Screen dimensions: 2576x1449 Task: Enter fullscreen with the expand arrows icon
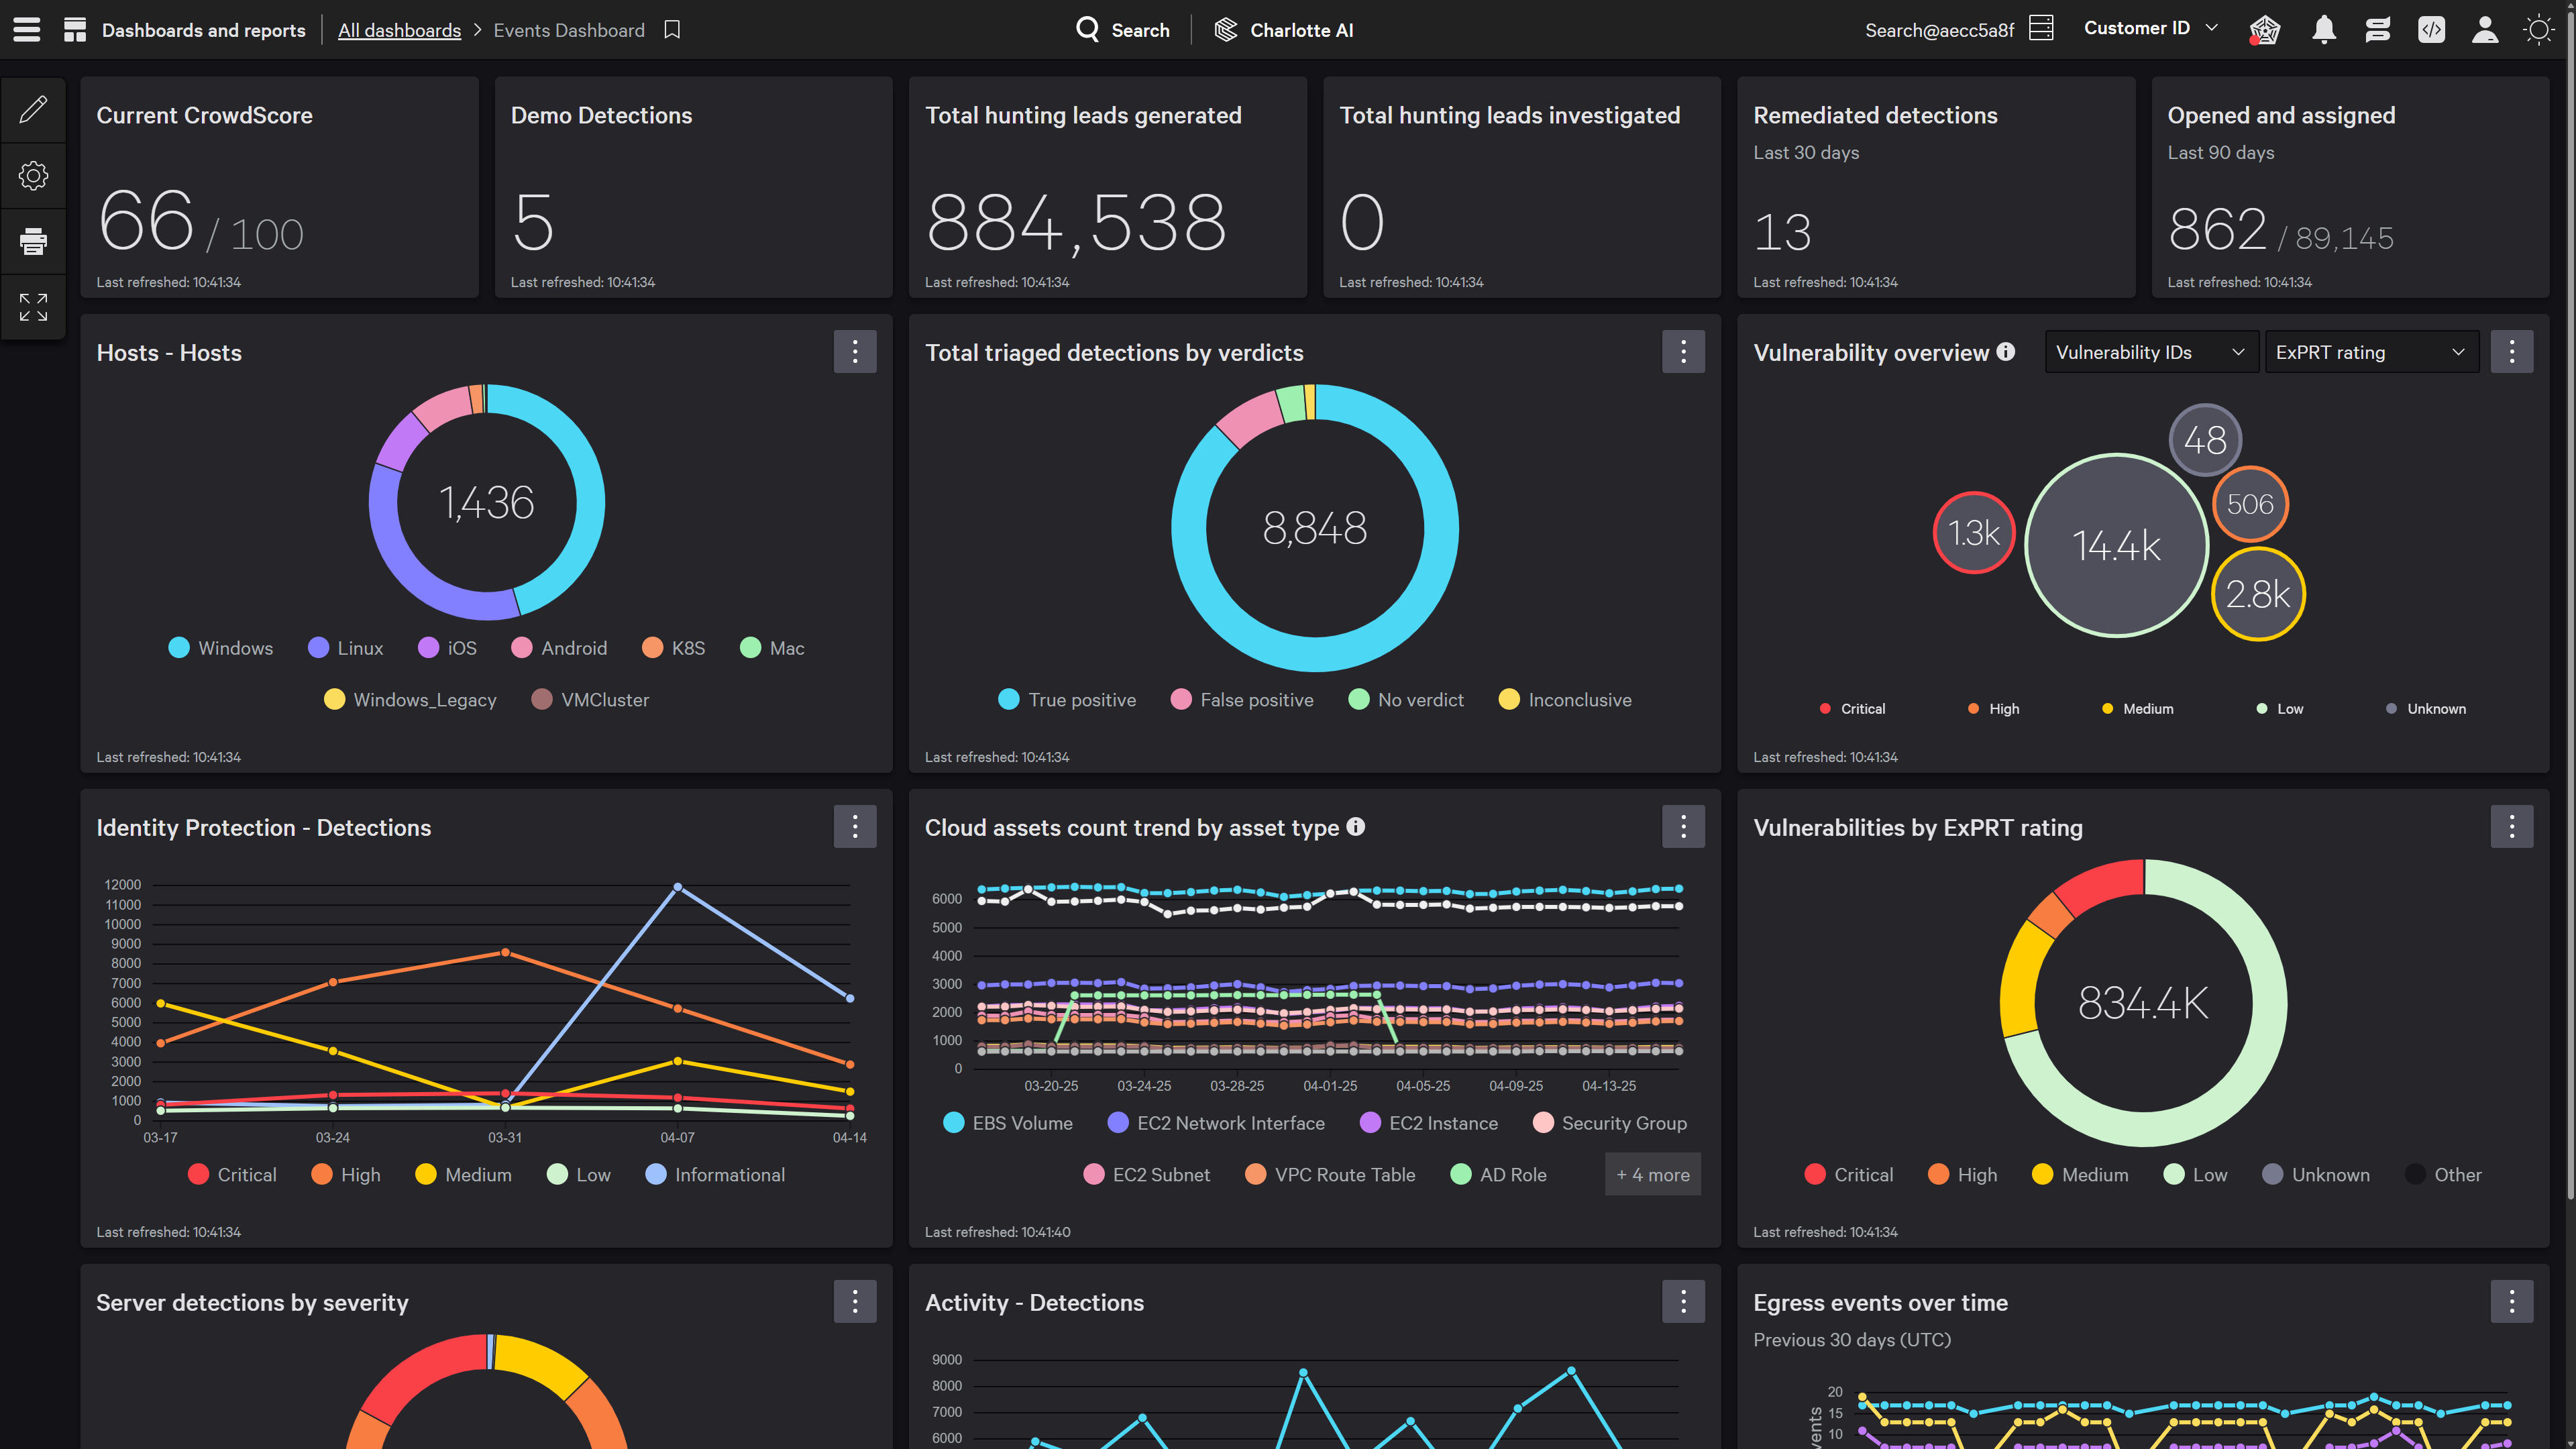tap(33, 307)
